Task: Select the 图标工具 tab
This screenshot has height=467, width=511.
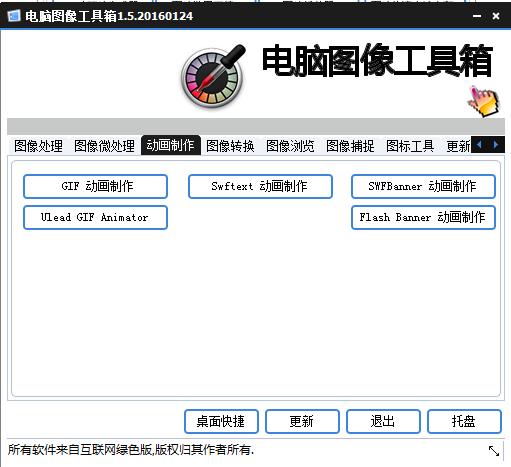Action: 410,146
